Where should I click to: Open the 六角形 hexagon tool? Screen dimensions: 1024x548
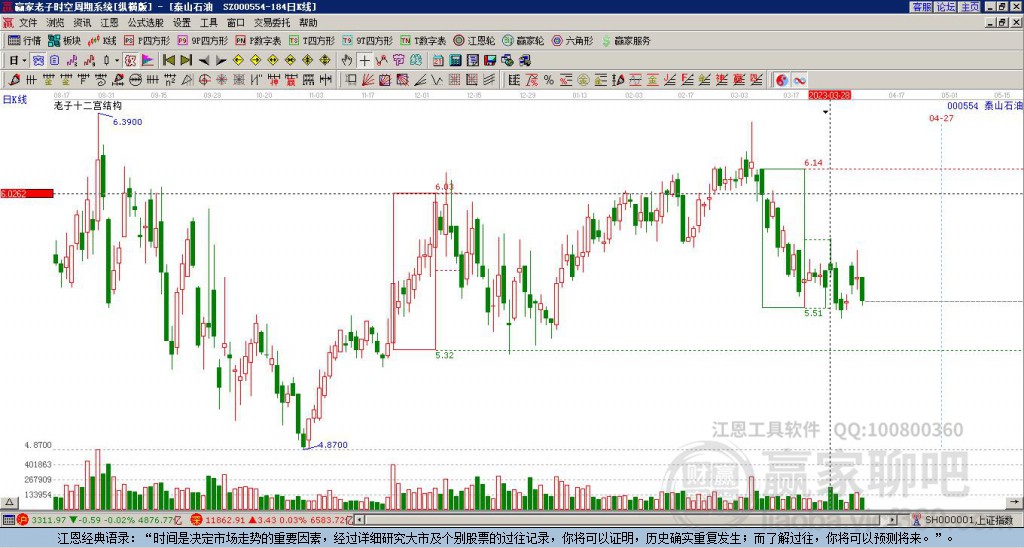[x=573, y=40]
